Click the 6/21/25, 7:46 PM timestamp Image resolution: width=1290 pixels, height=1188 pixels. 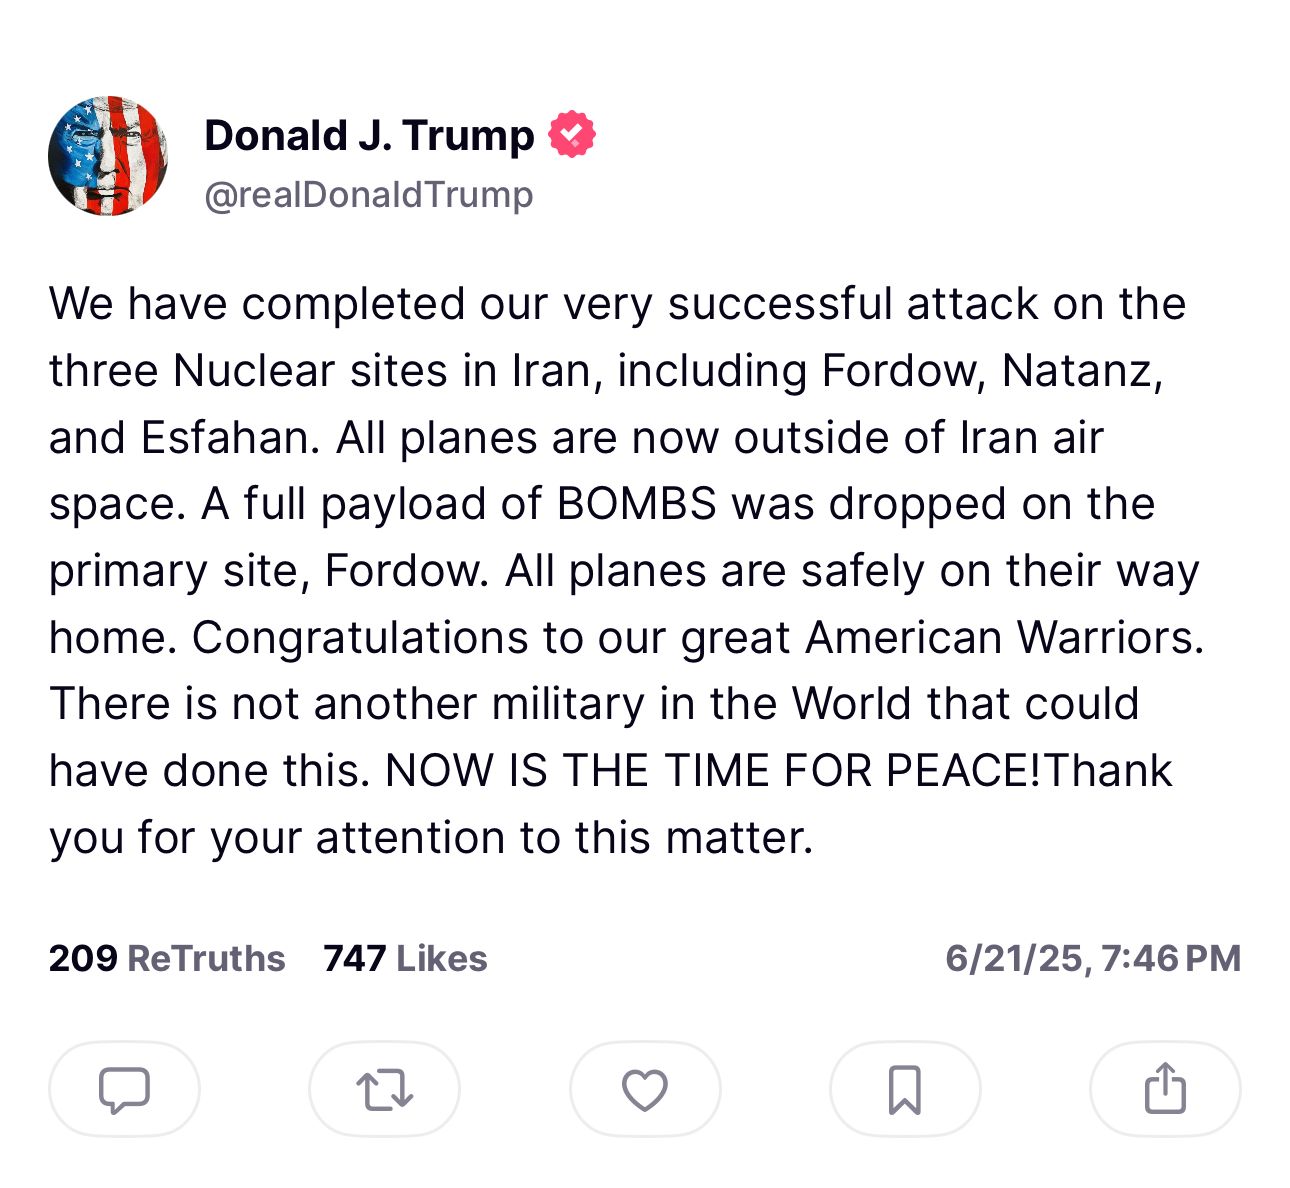[x=1093, y=958]
